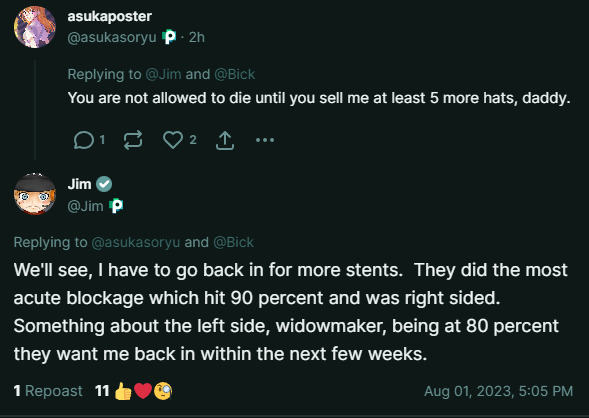
Task: Click the @Bick mention in asukaposter's reply
Action: coord(235,74)
